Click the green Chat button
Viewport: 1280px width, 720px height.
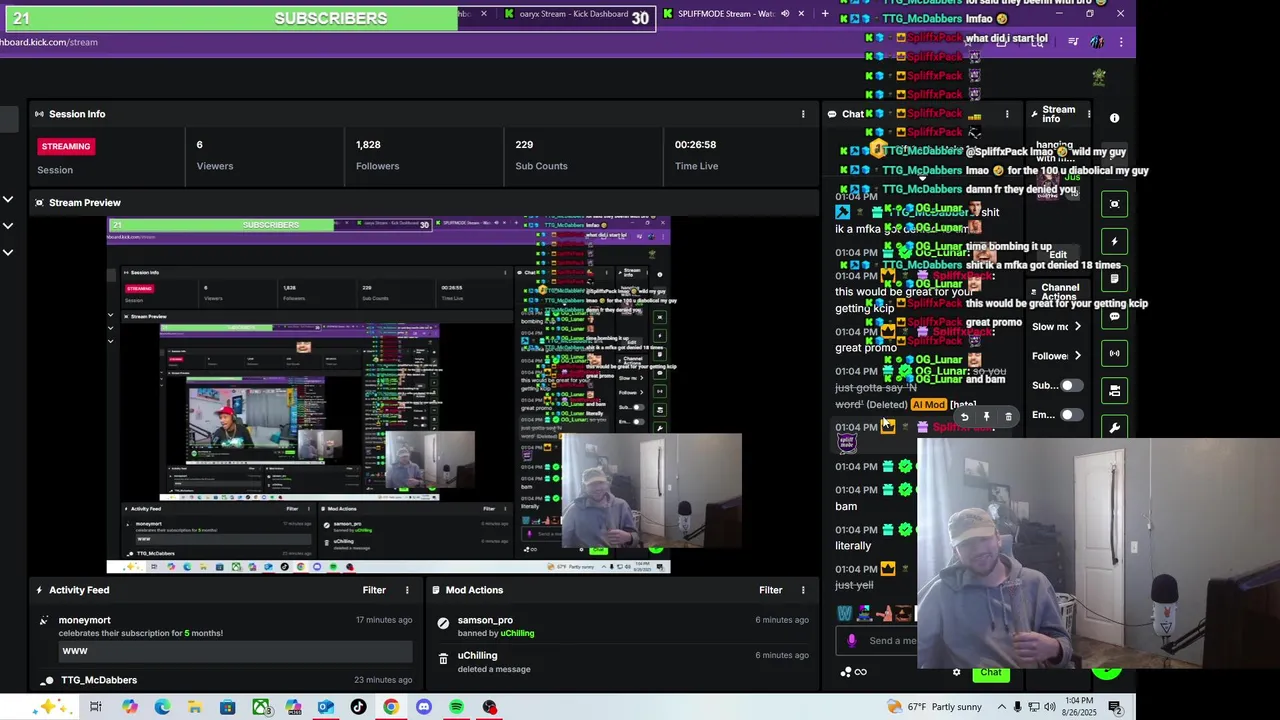(x=991, y=672)
